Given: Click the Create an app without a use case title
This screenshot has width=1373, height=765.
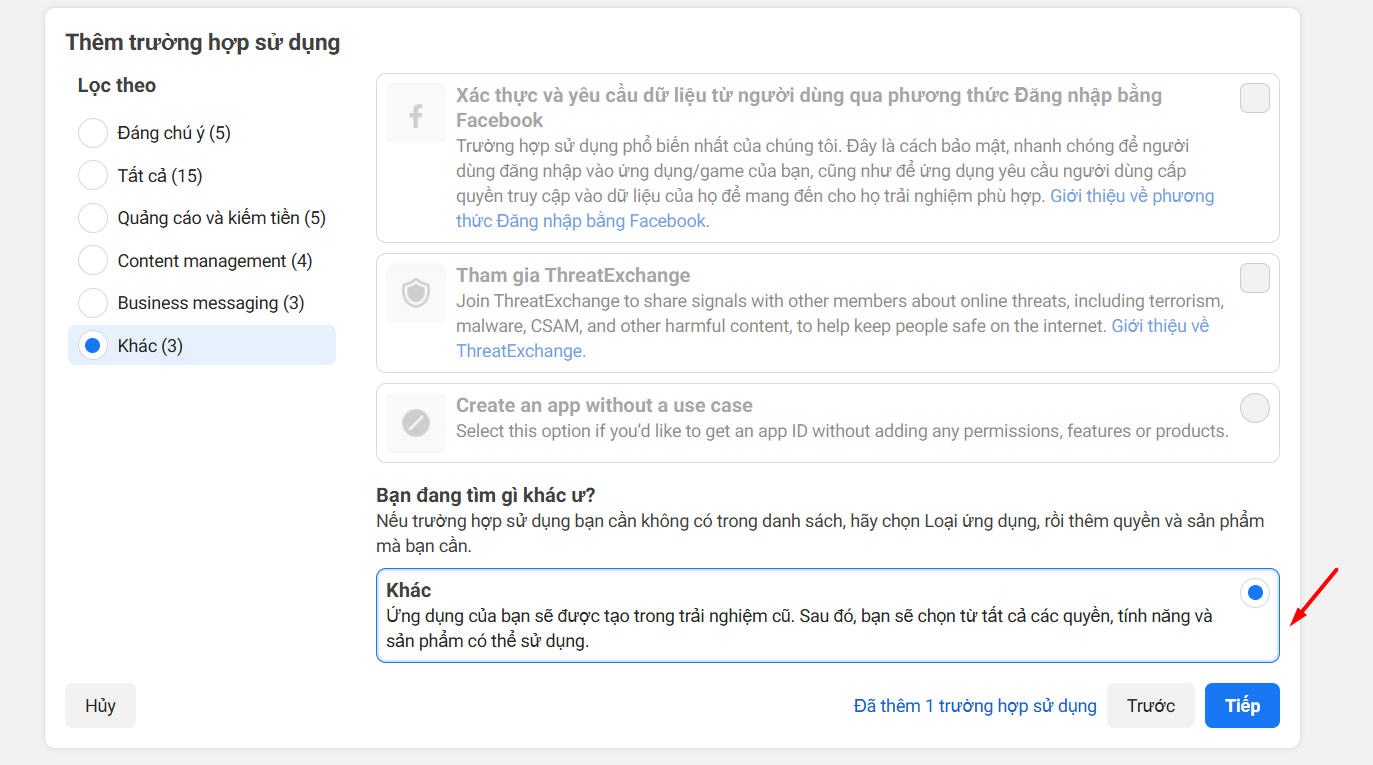Looking at the screenshot, I should click(x=604, y=405).
